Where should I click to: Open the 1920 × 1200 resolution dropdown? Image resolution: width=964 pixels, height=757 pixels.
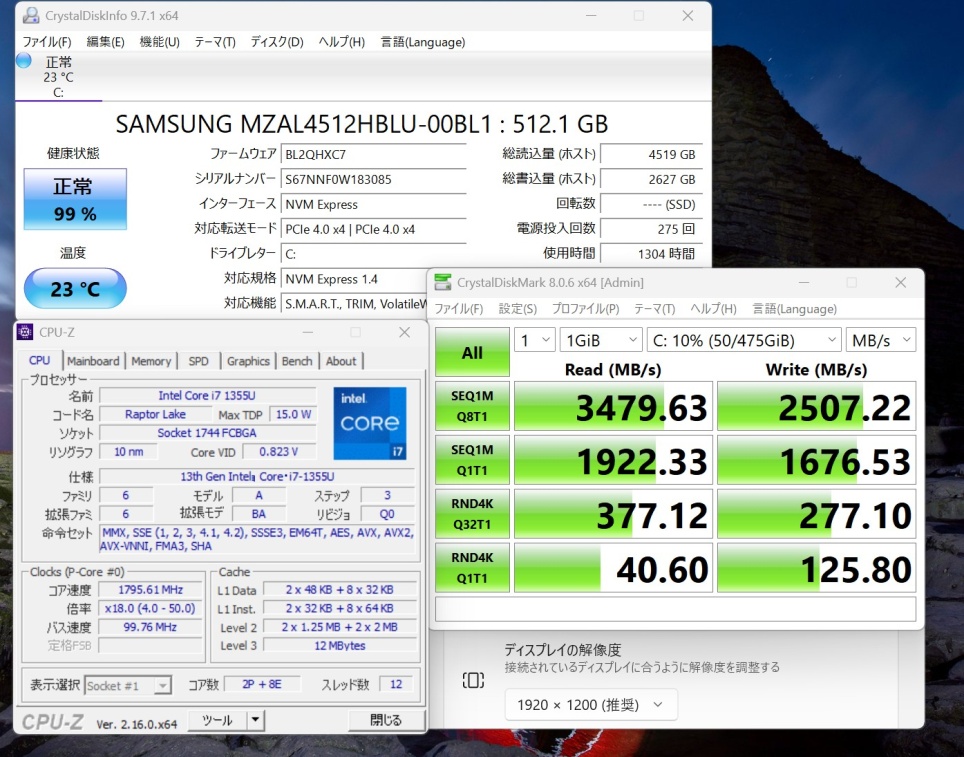pyautogui.click(x=591, y=705)
